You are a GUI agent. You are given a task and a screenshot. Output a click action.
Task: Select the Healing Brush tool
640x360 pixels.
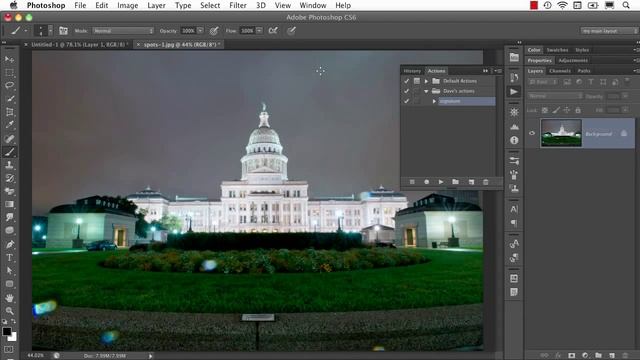pyautogui.click(x=9, y=138)
